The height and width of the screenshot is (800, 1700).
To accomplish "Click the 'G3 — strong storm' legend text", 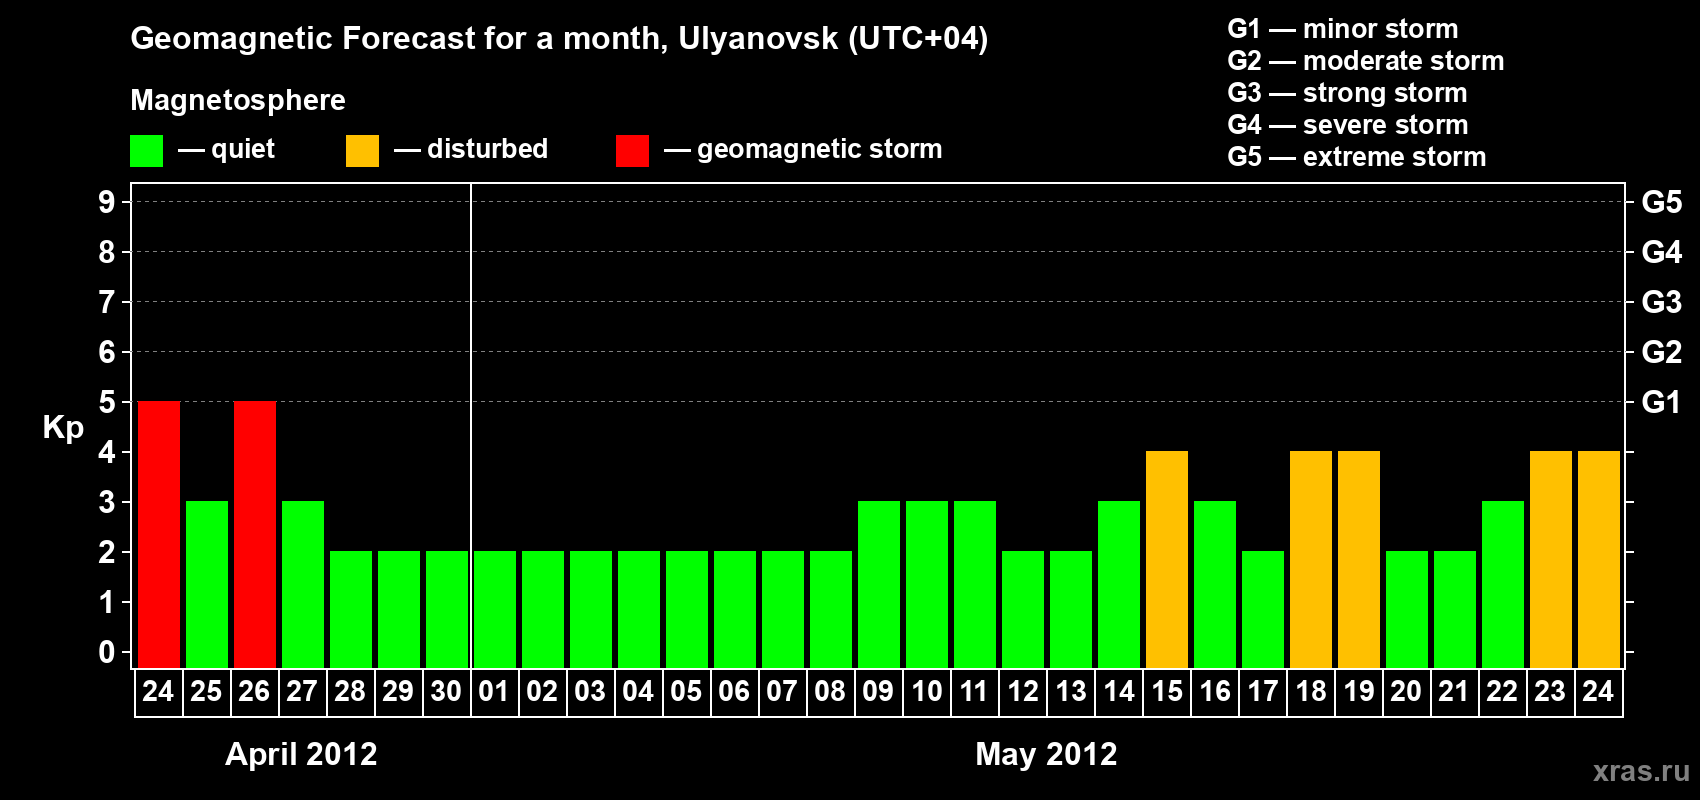I will [x=1347, y=93].
